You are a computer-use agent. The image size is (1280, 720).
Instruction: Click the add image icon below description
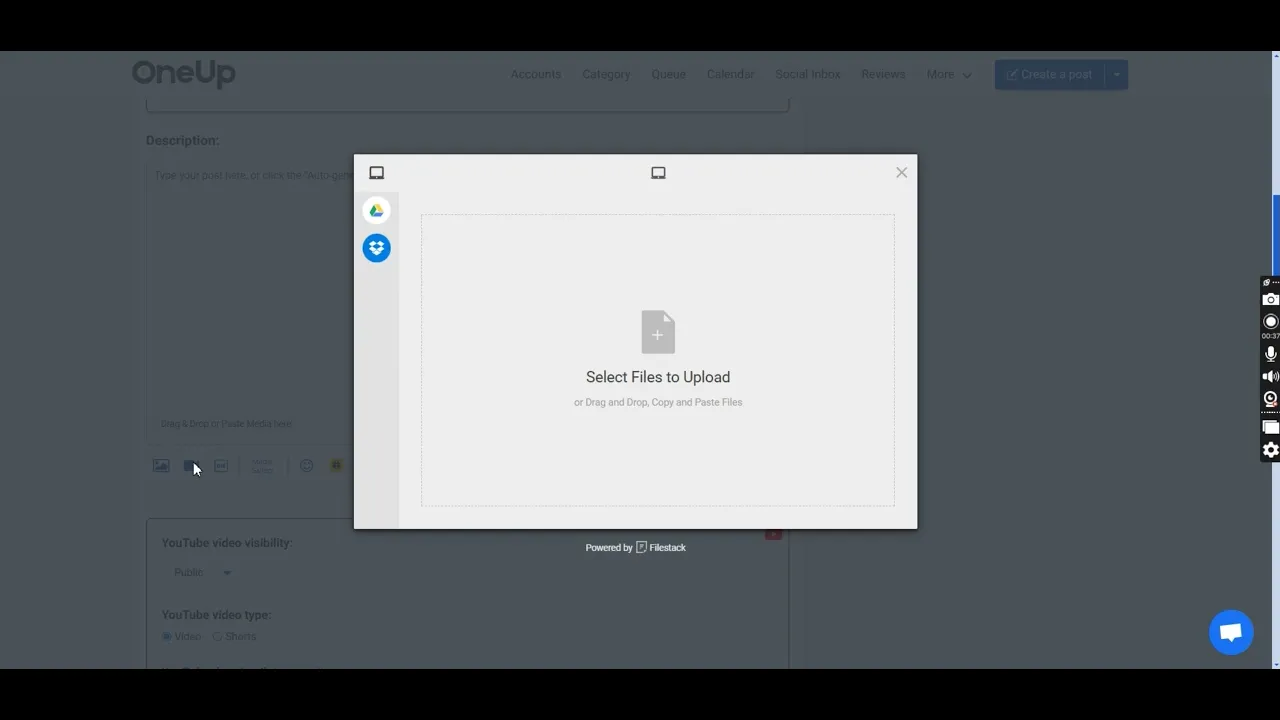[x=161, y=466]
